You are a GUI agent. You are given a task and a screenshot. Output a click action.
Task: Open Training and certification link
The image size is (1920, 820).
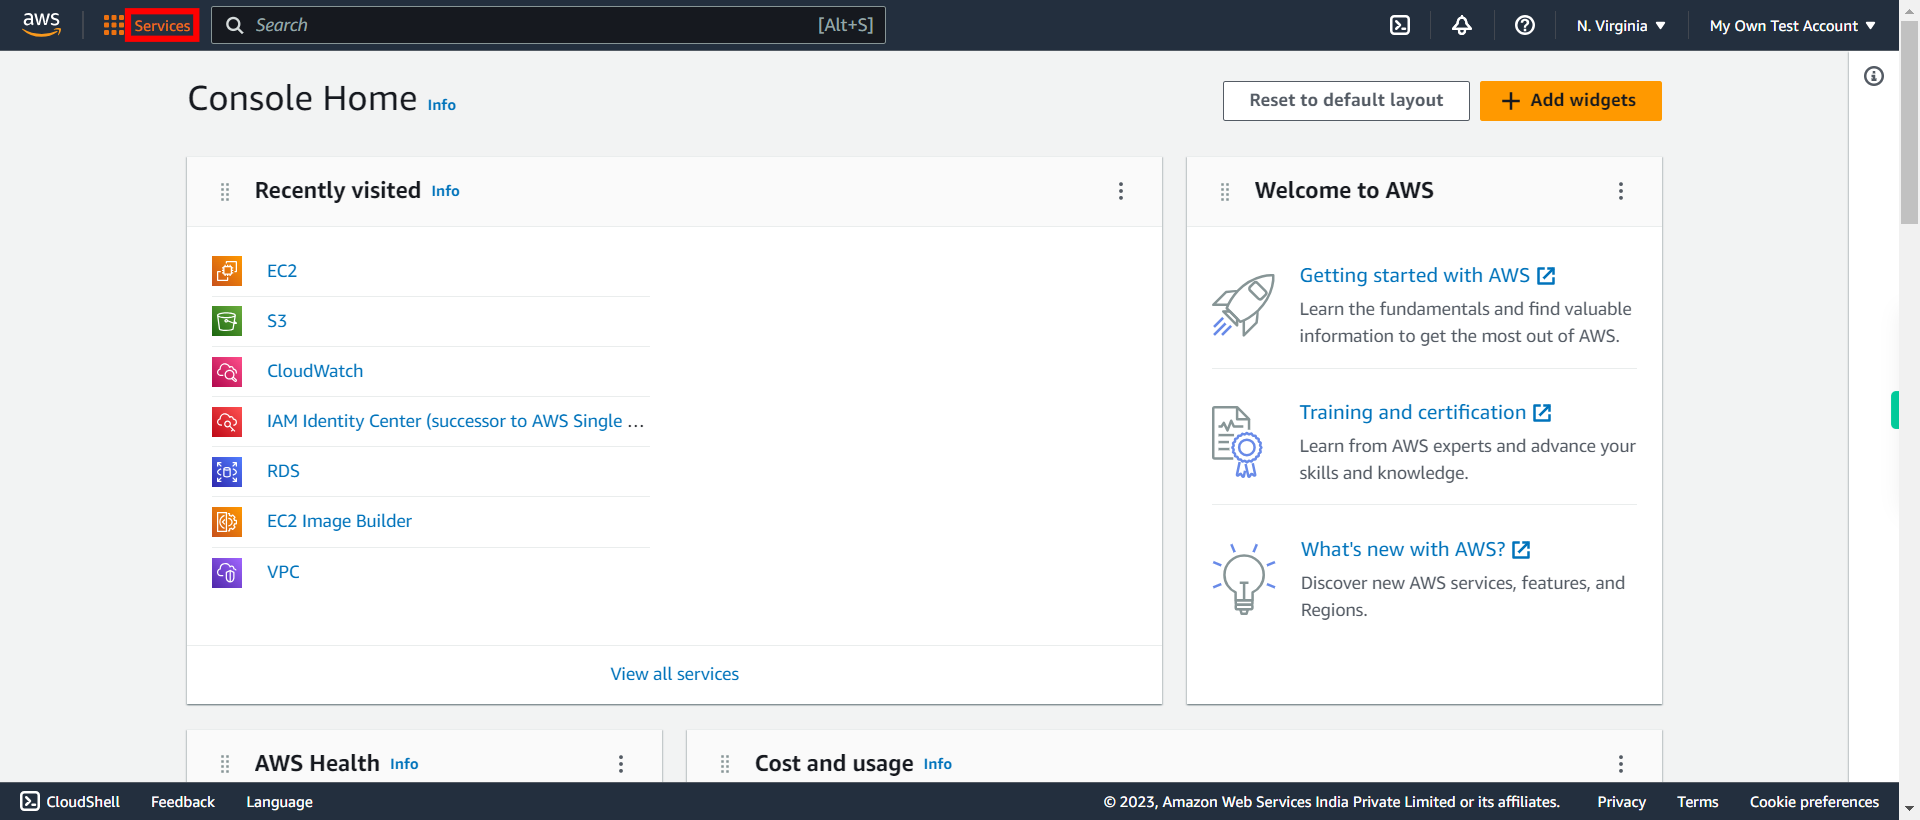[x=1425, y=412]
